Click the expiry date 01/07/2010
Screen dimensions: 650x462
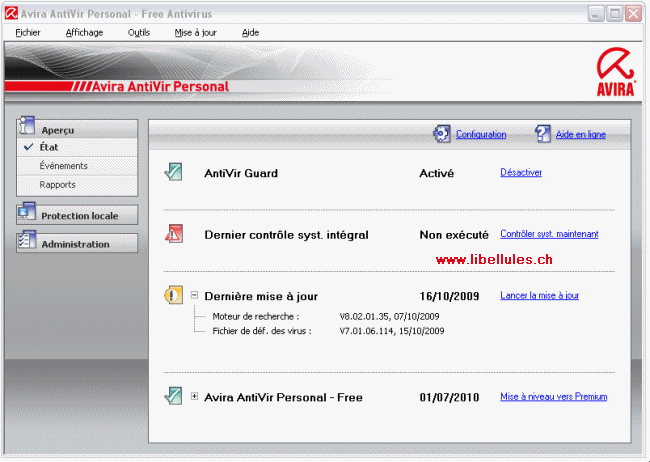449,397
